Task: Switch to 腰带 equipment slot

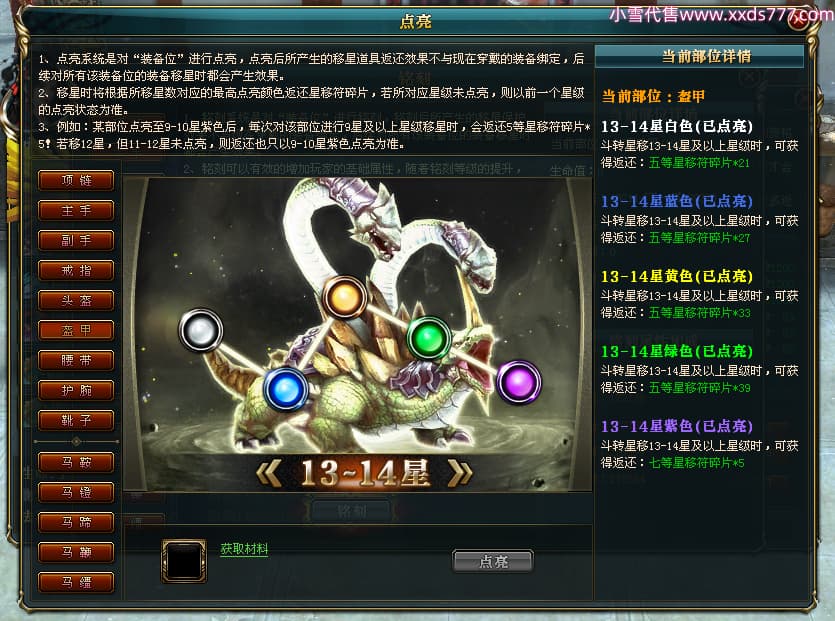Action: point(76,361)
